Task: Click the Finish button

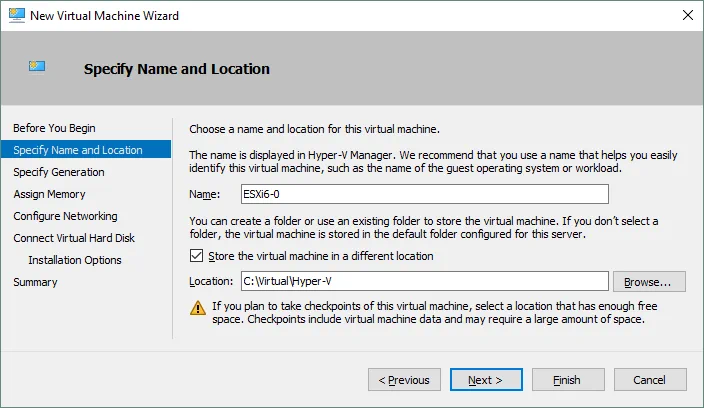Action: [x=568, y=380]
